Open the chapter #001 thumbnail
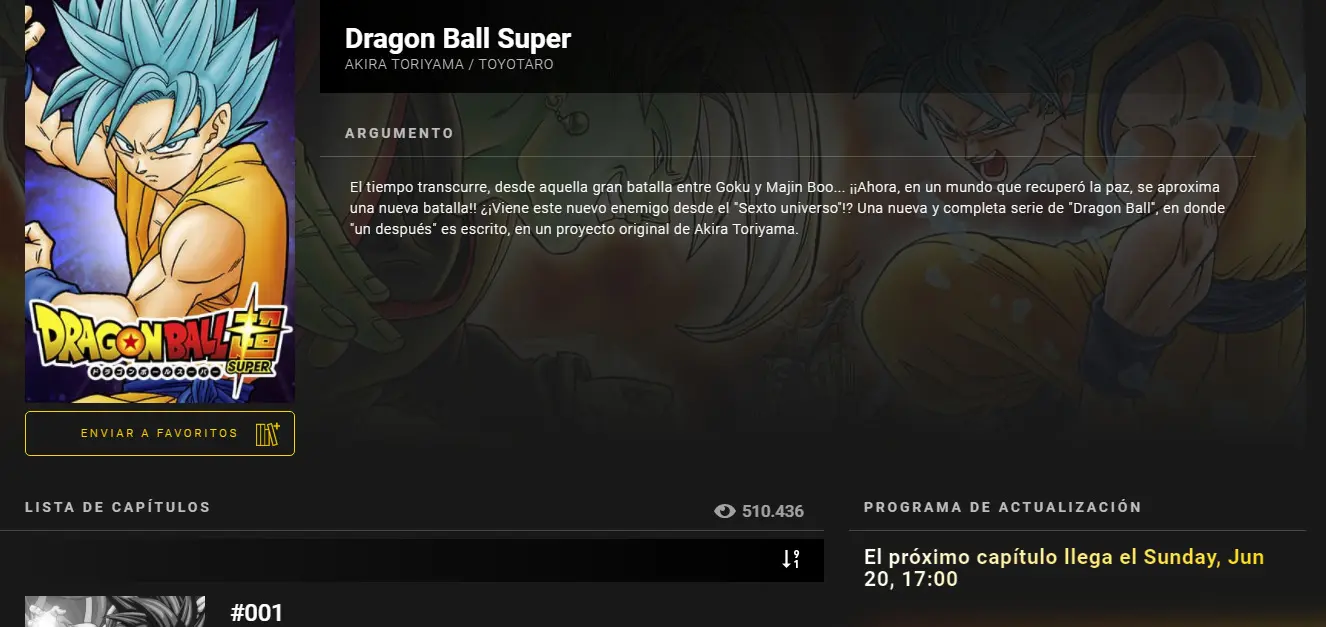Image resolution: width=1326 pixels, height=627 pixels. point(115,611)
